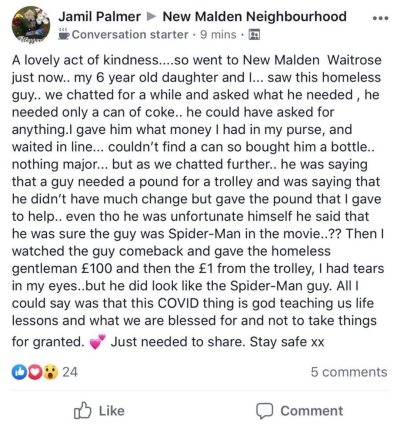400x424 pixels.
Task: Click the Conversation starter label
Action: click(x=130, y=34)
